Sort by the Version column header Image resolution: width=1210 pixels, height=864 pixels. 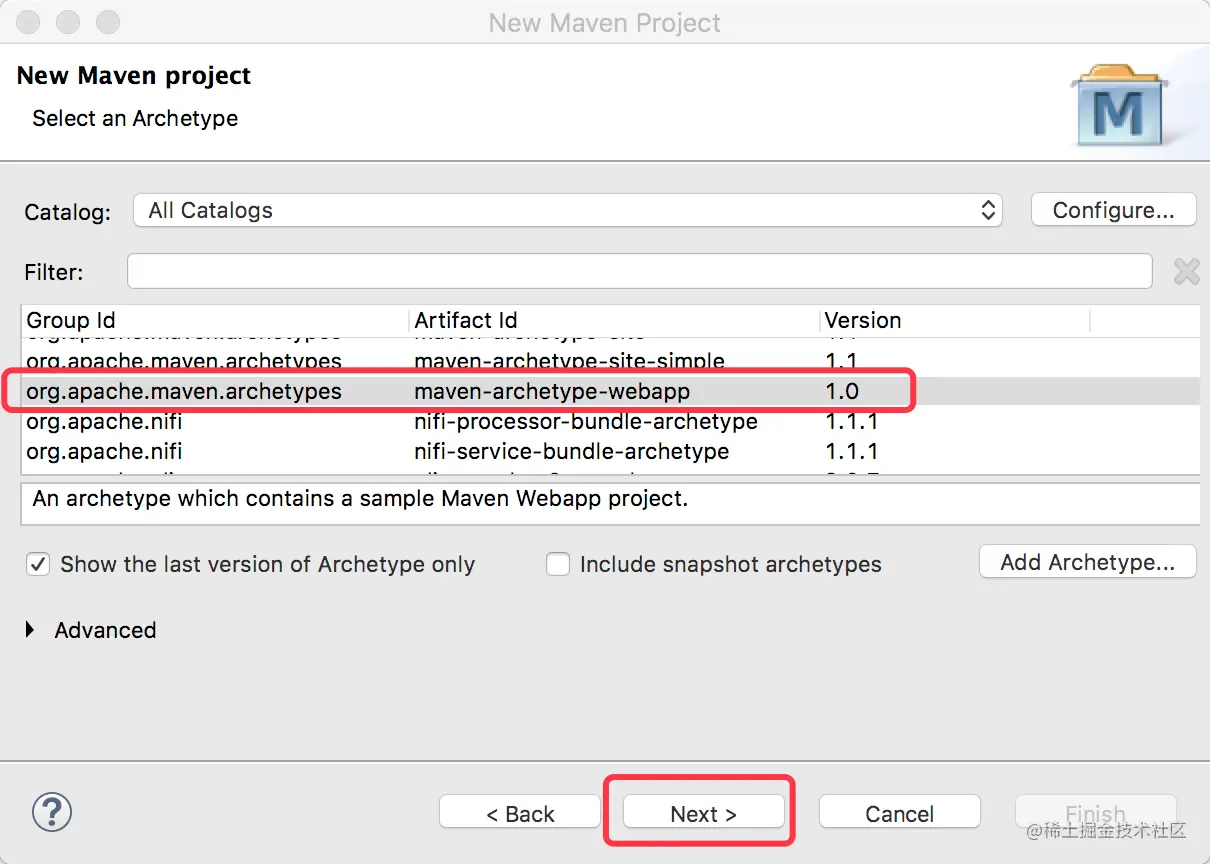pos(954,320)
